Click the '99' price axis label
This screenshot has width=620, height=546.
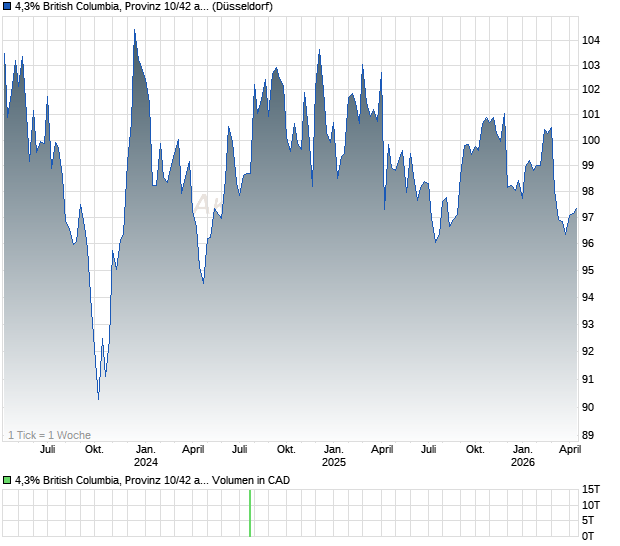point(588,166)
